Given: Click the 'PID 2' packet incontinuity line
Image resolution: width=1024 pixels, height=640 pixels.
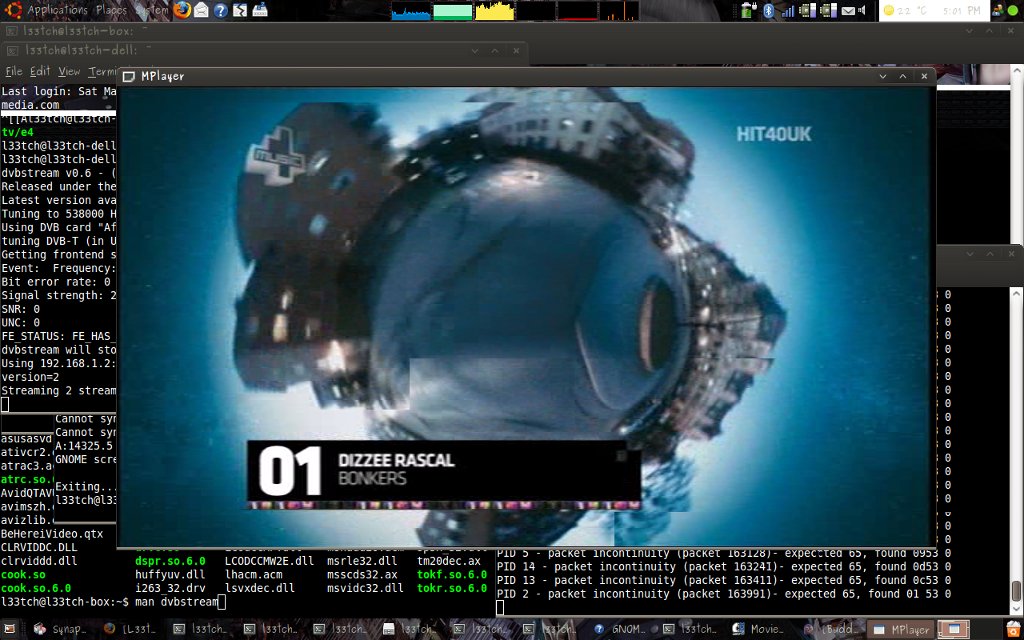Looking at the screenshot, I should pyautogui.click(x=724, y=594).
